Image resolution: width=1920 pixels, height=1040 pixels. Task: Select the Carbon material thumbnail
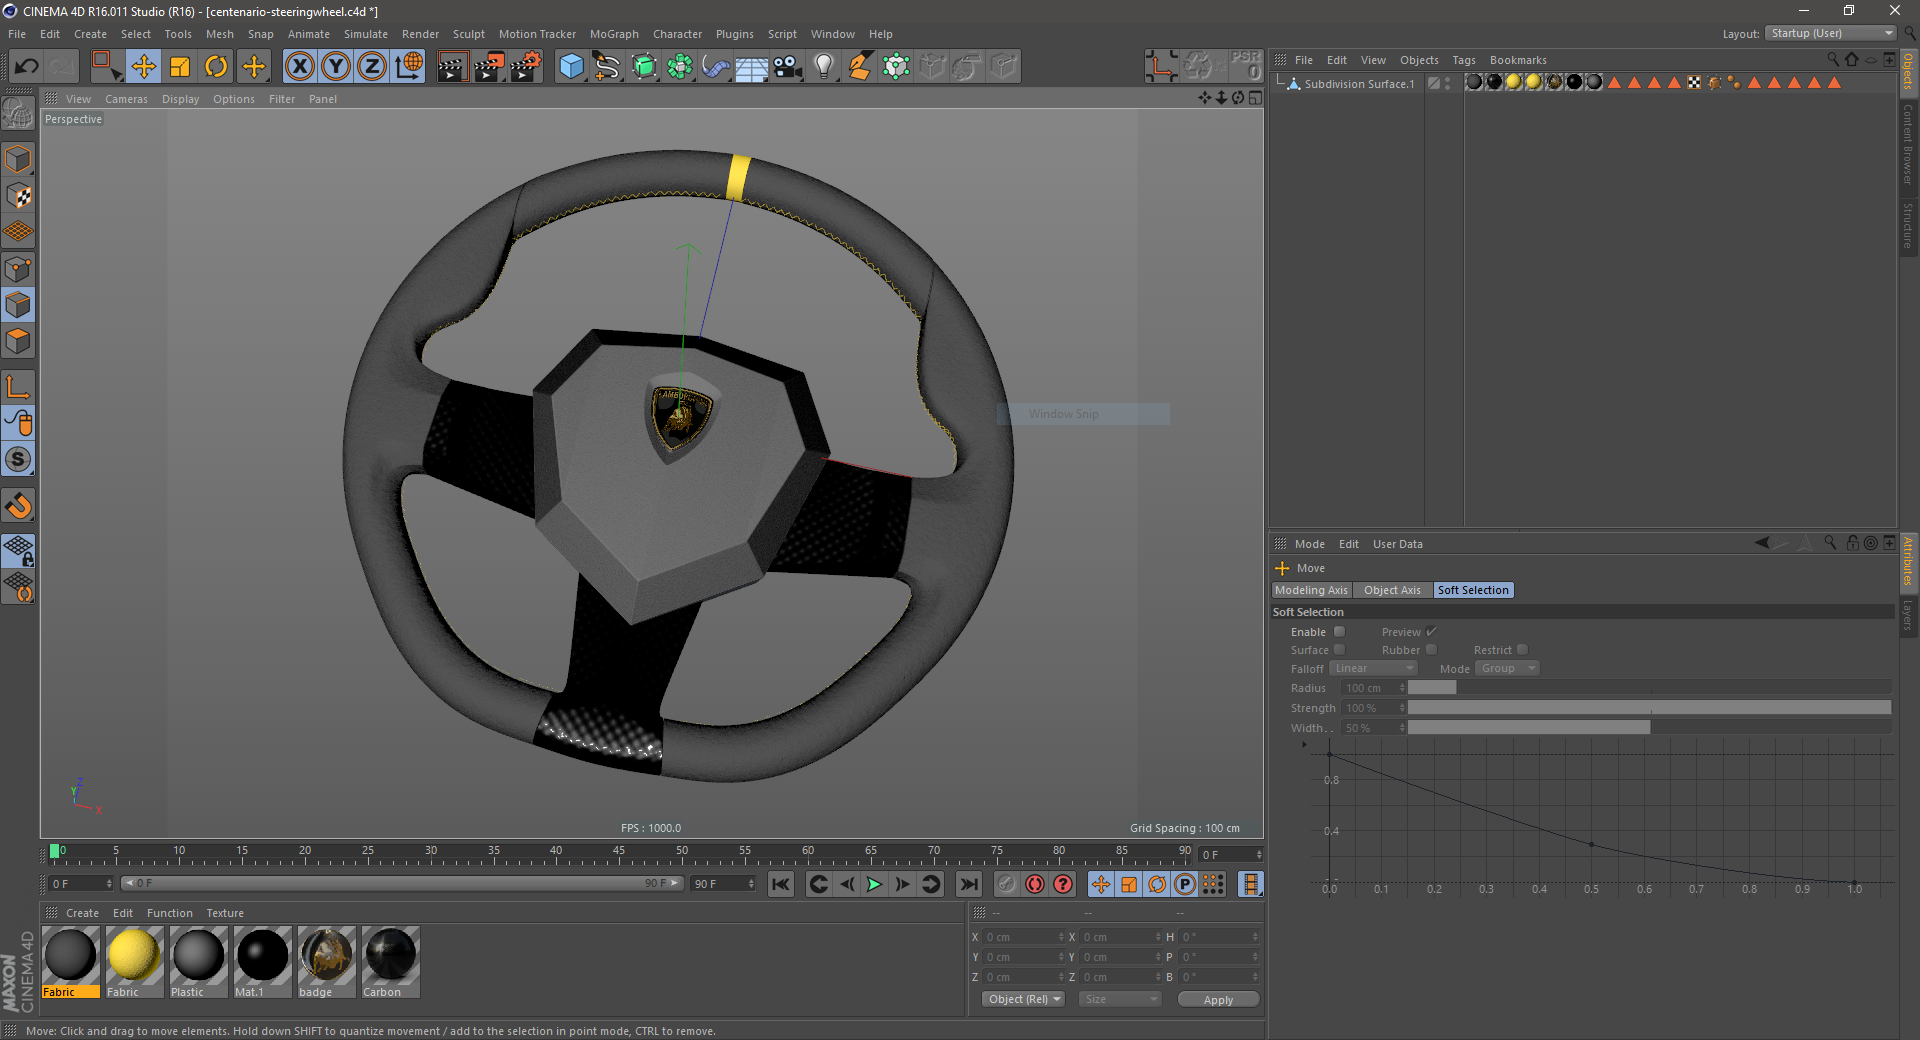(x=390, y=961)
